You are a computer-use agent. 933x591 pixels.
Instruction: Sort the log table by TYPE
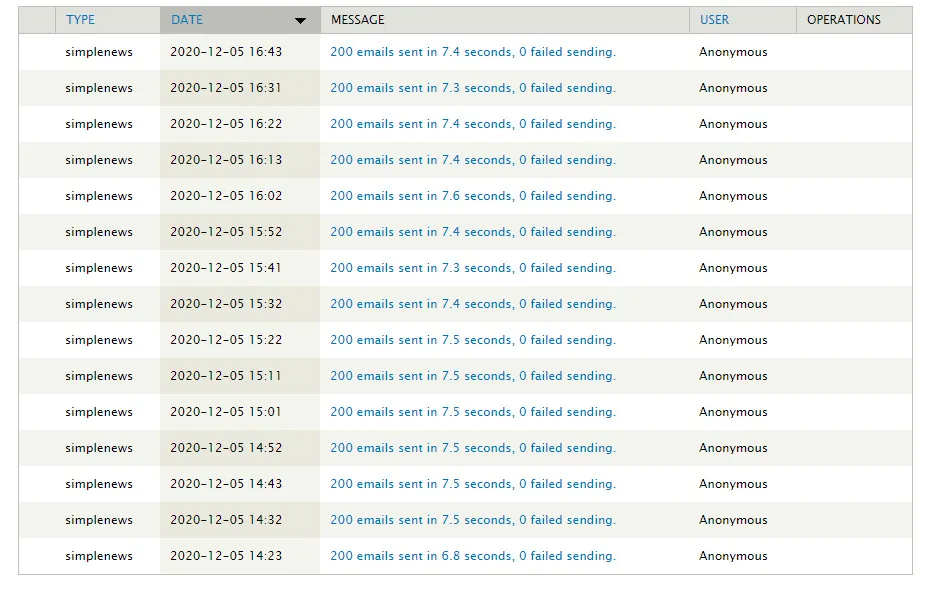point(80,19)
